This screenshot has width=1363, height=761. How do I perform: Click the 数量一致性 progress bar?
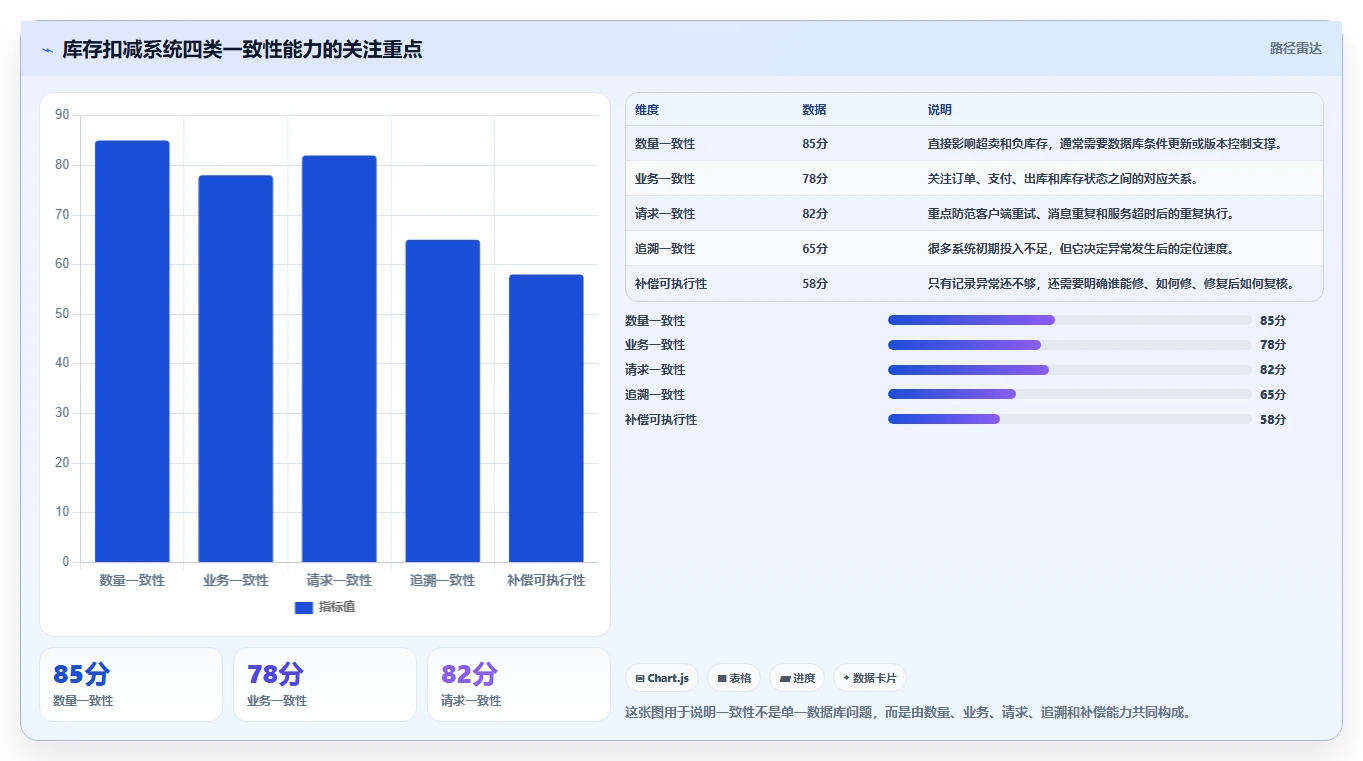point(1070,320)
